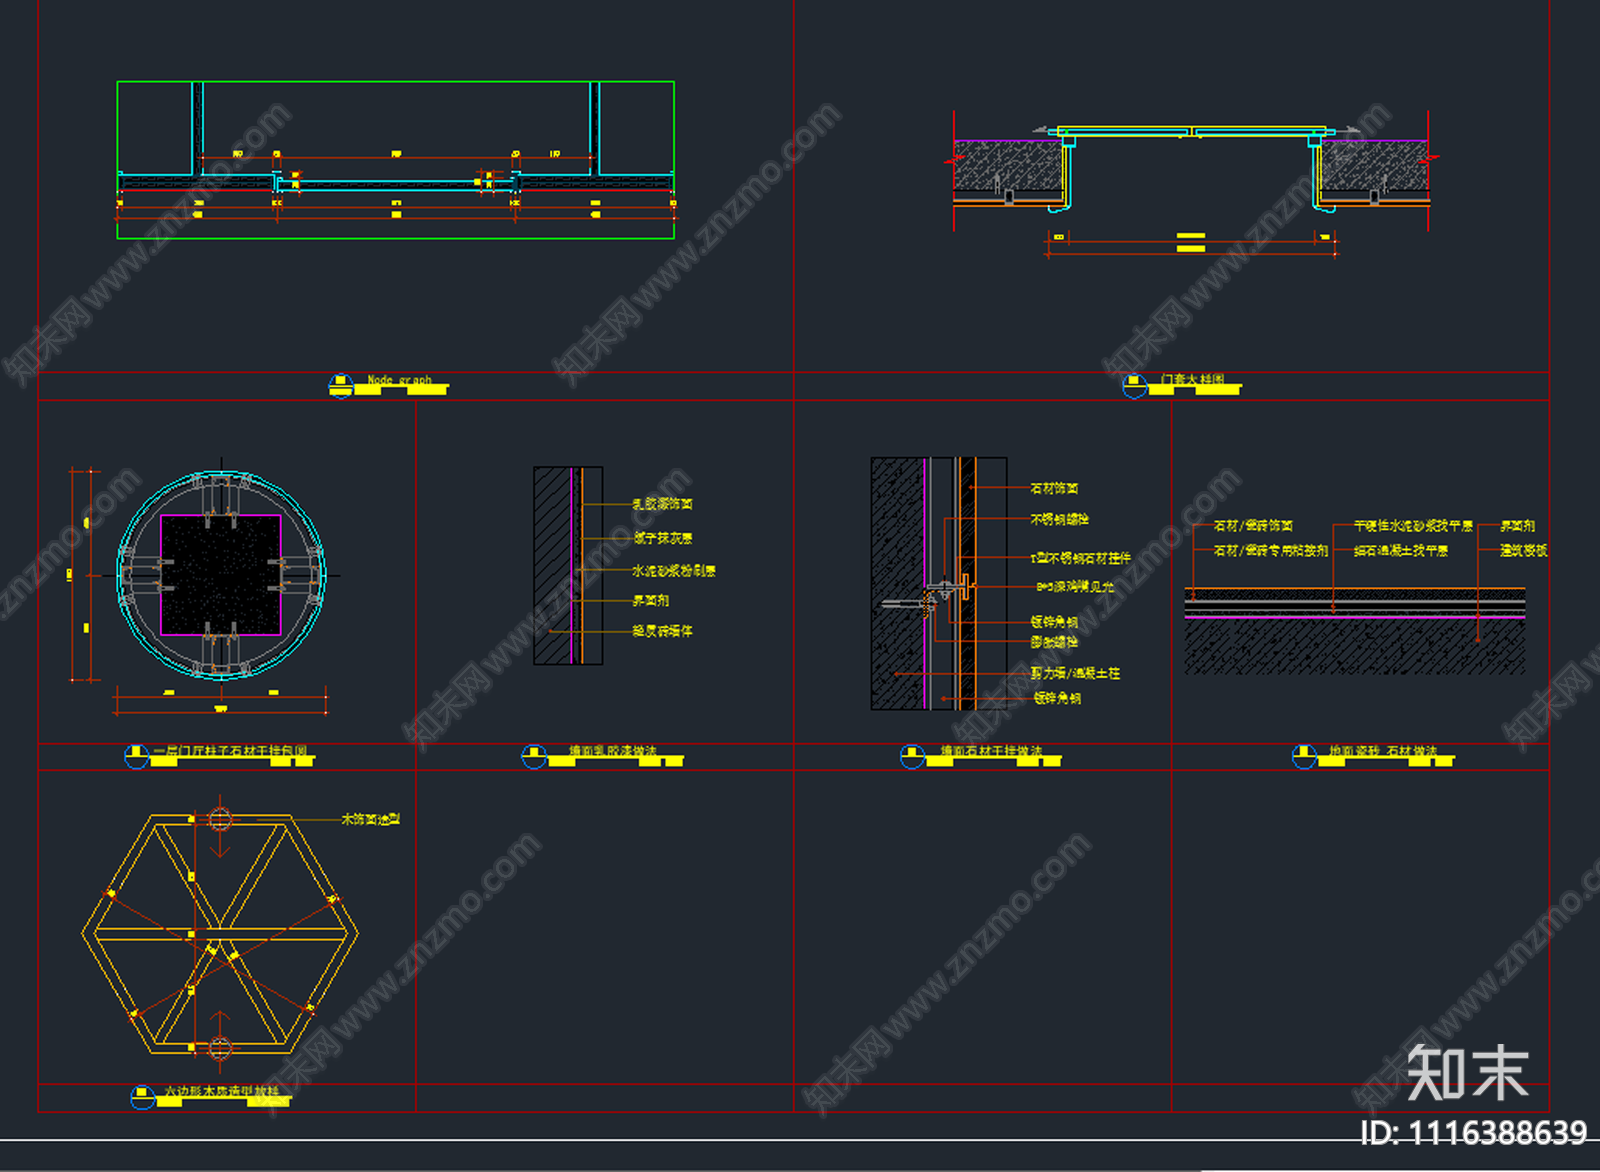1600x1172 pixels.
Task: Click the index circle beside '地面瓷砖 石材做法'
Action: pos(1304,757)
